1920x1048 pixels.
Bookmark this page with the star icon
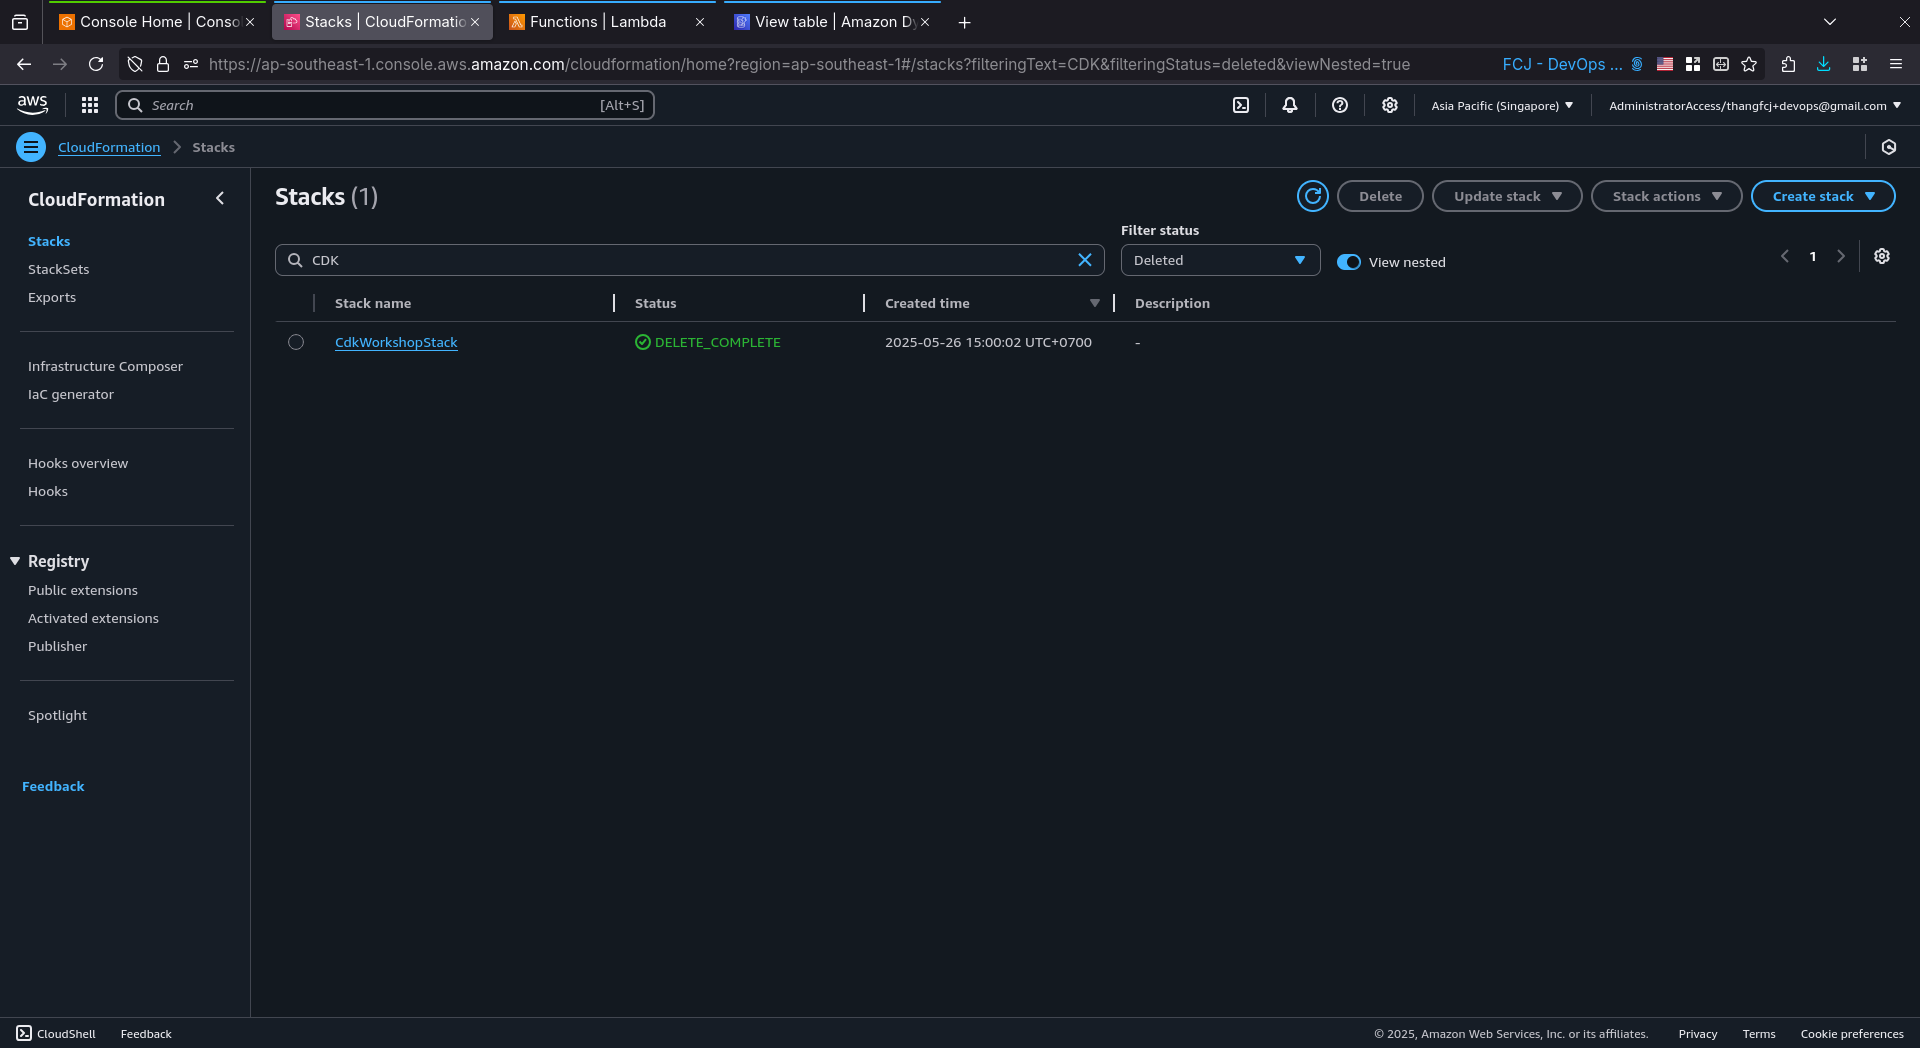[x=1749, y=64]
